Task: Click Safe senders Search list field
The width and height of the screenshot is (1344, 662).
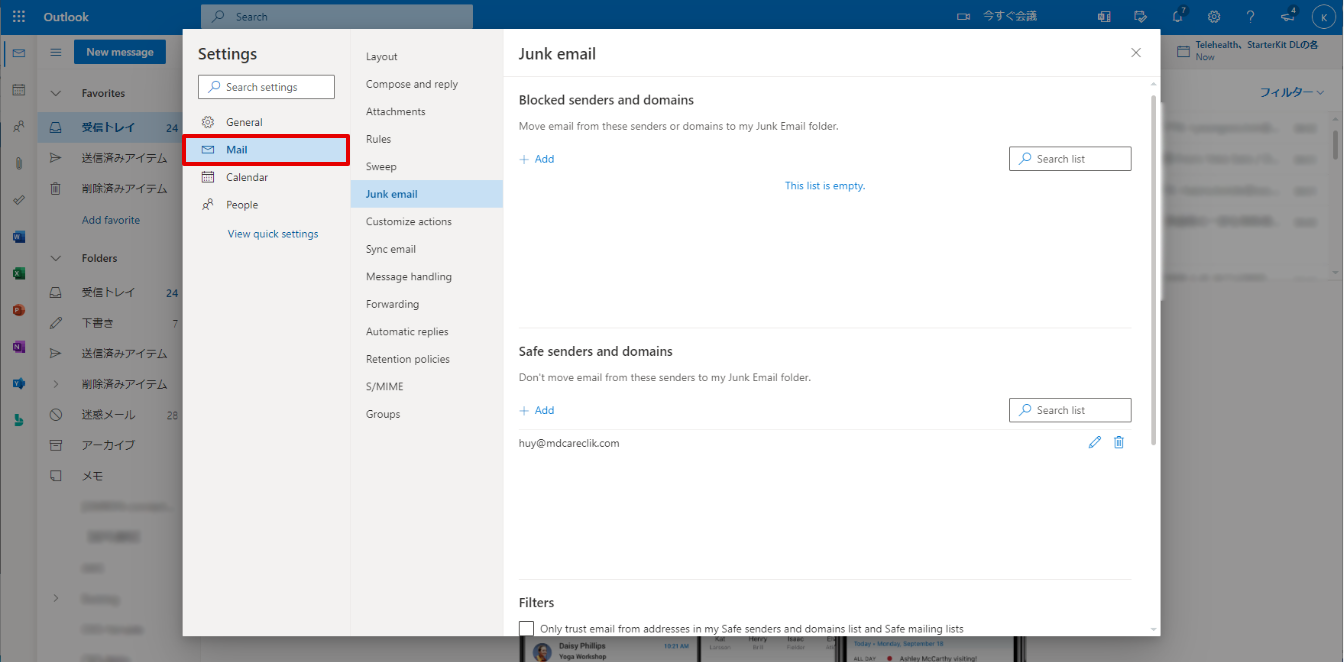Action: coord(1070,410)
